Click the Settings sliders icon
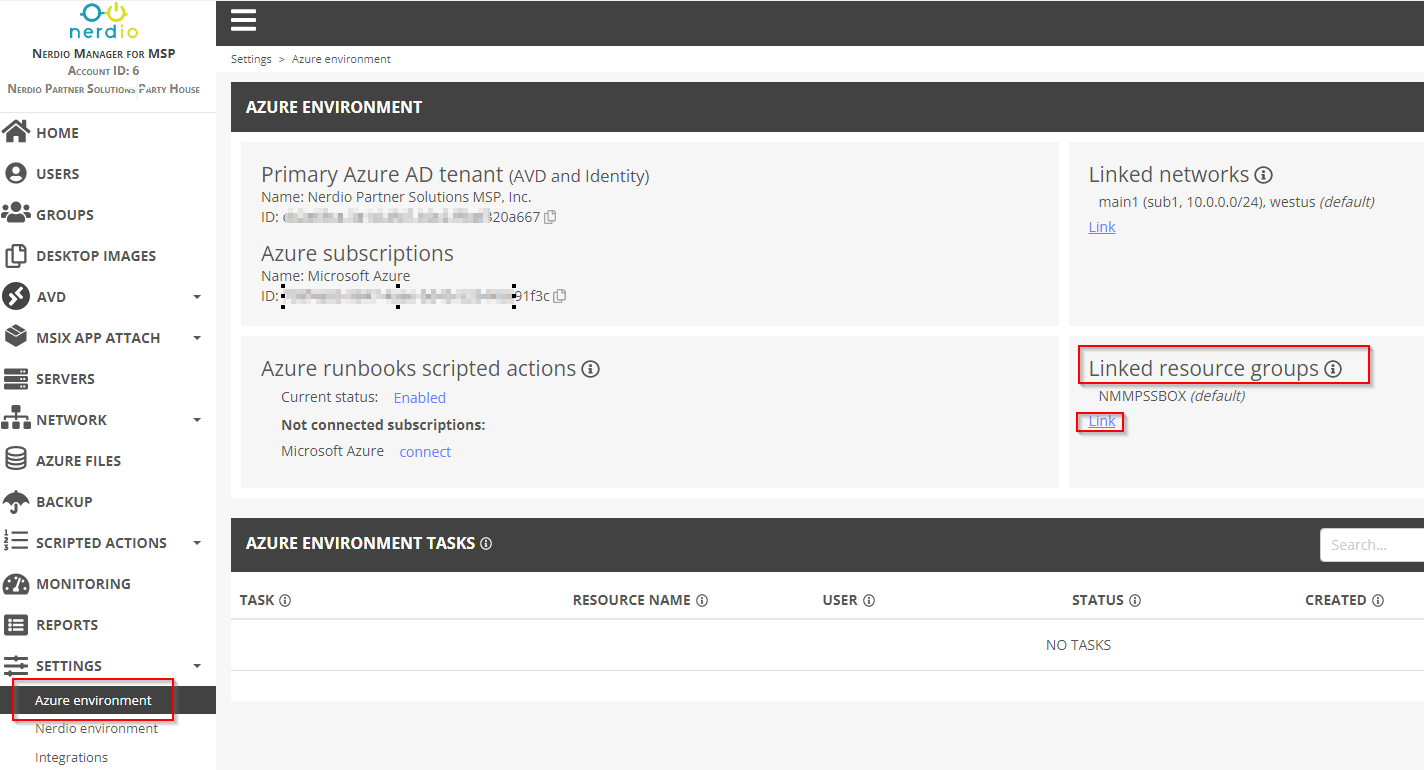1424x770 pixels. coord(16,665)
